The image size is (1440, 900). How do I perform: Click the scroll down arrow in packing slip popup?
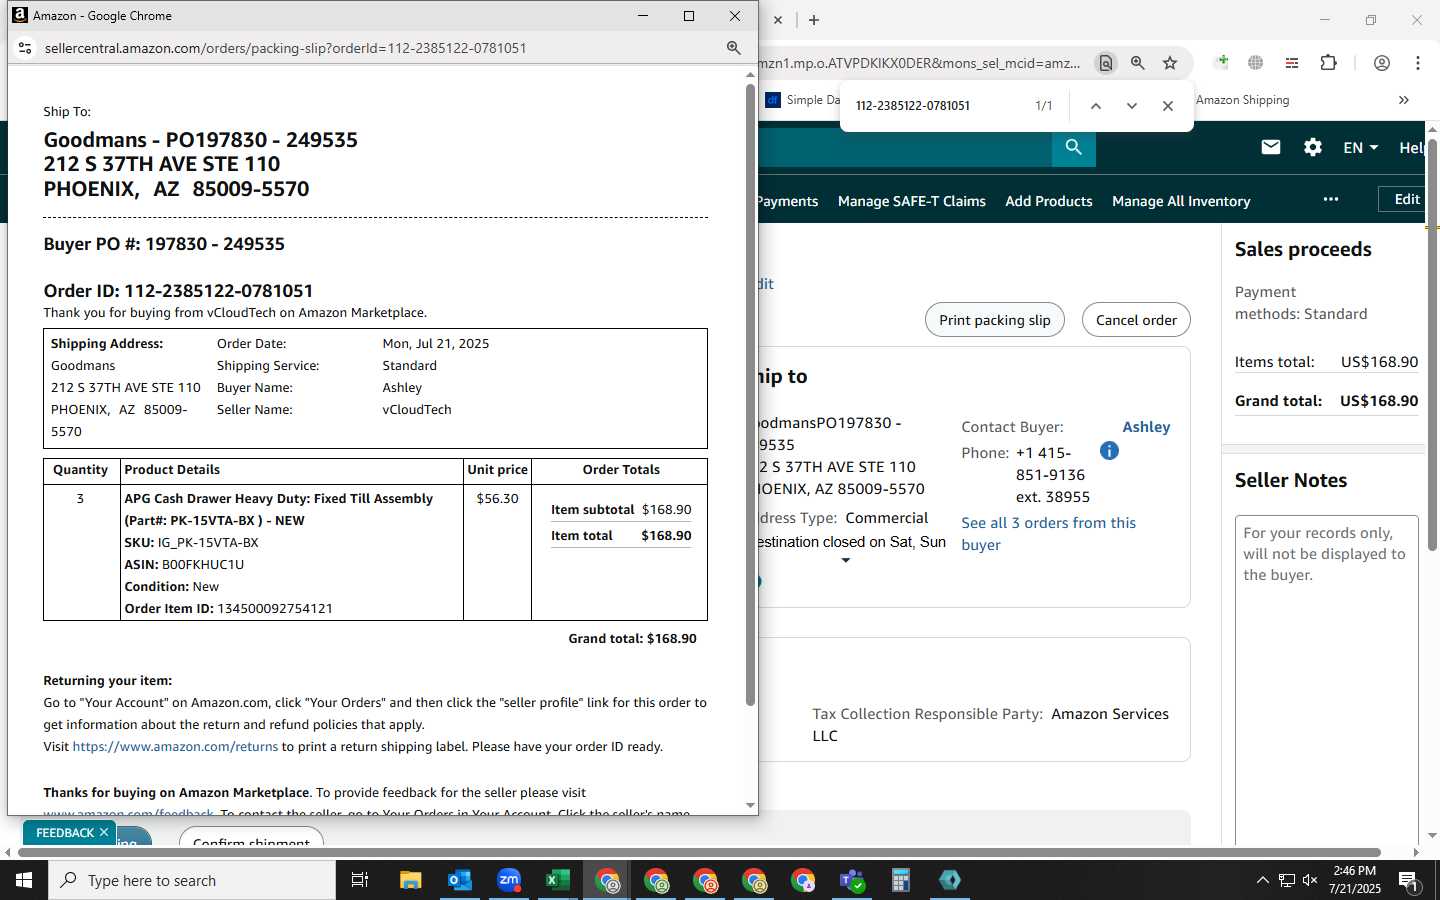tap(750, 806)
